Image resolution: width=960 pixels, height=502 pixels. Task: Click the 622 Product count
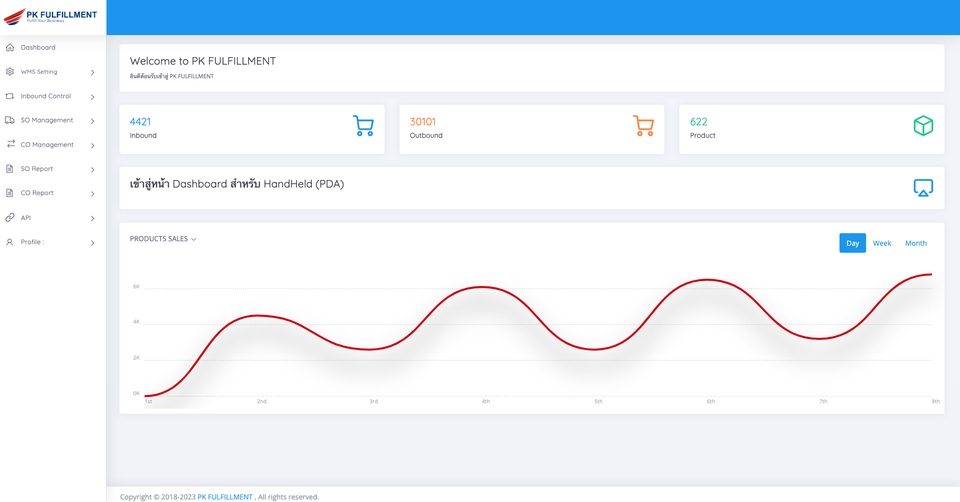click(699, 122)
